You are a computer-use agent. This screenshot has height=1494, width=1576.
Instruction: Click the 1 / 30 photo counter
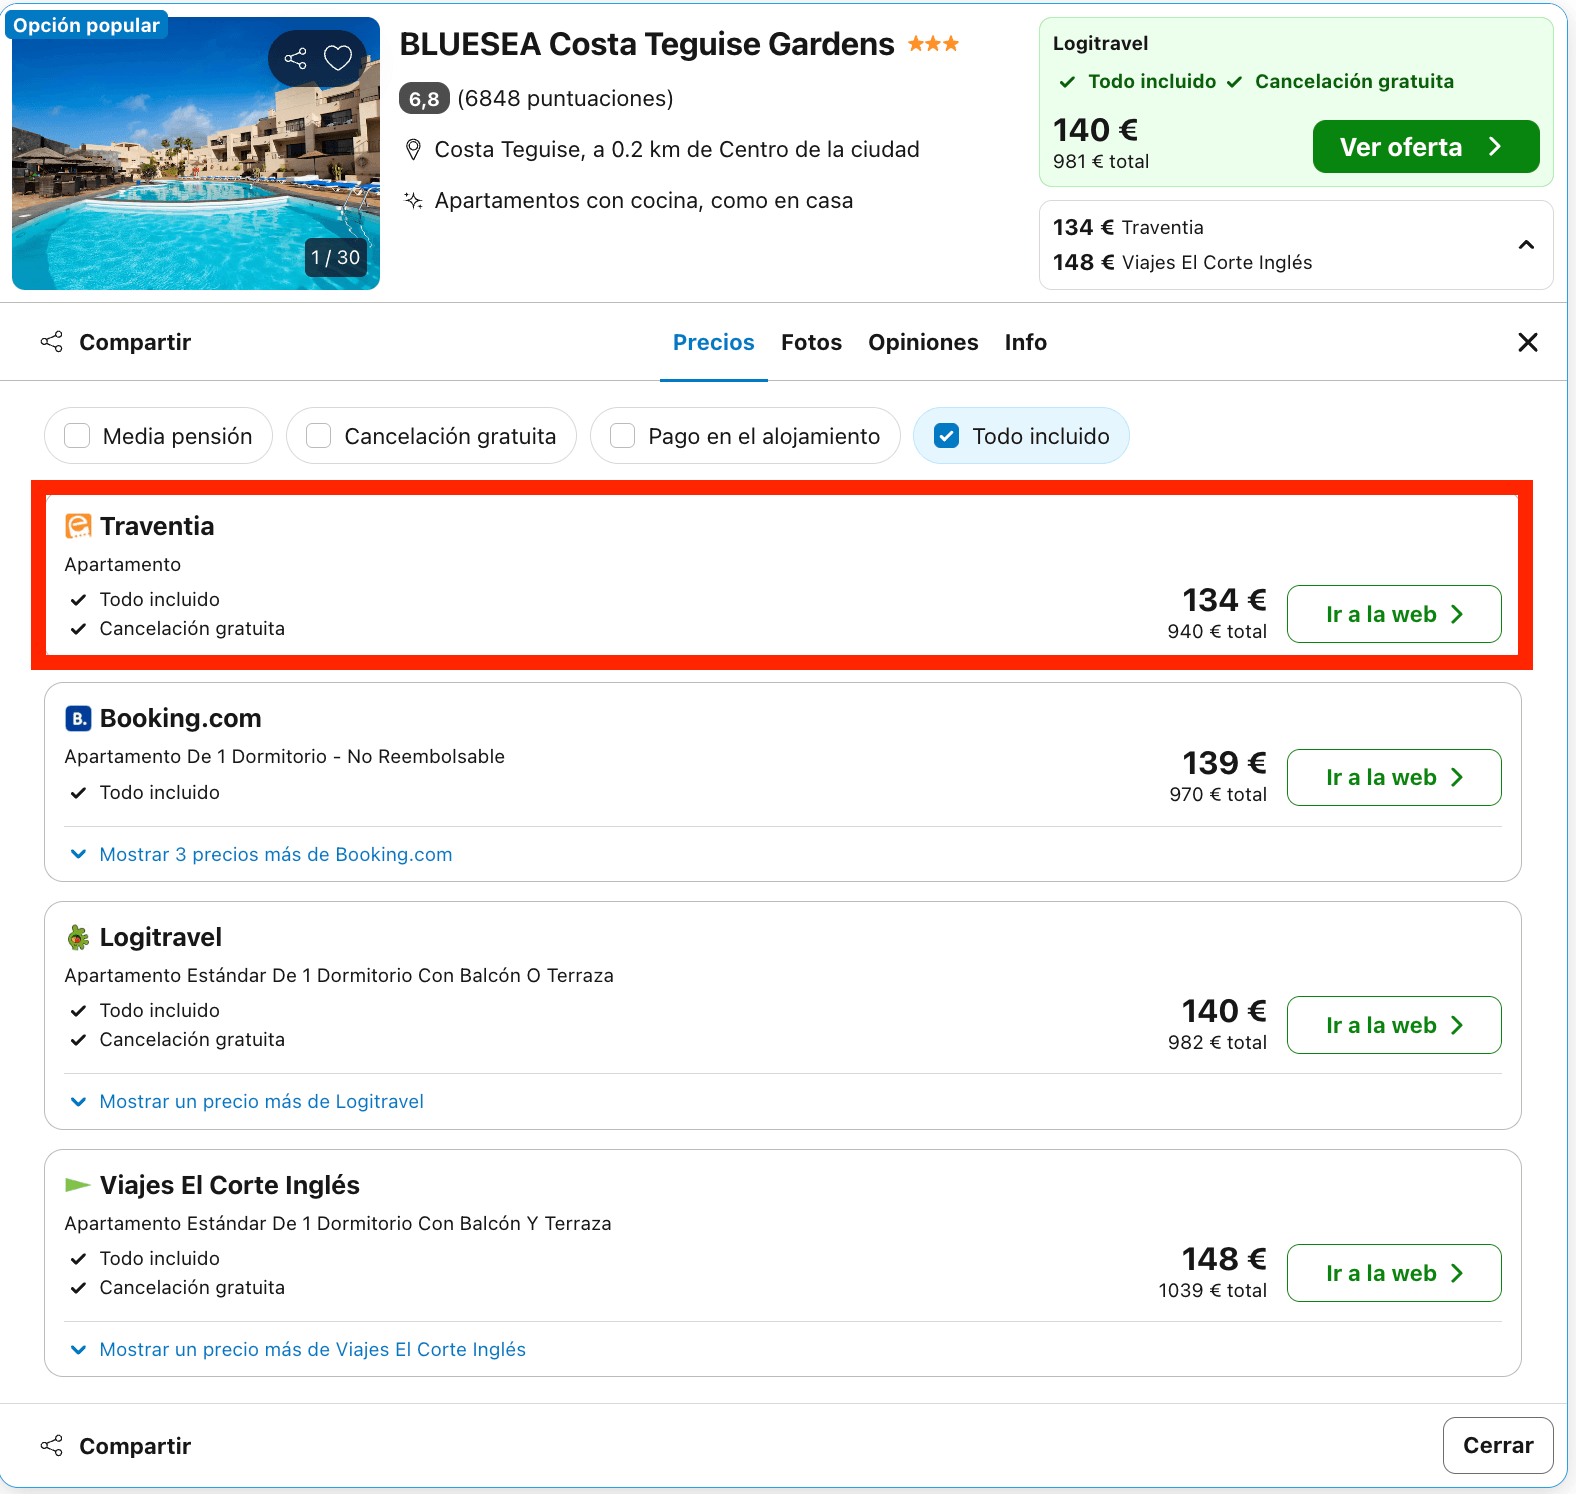(x=335, y=257)
